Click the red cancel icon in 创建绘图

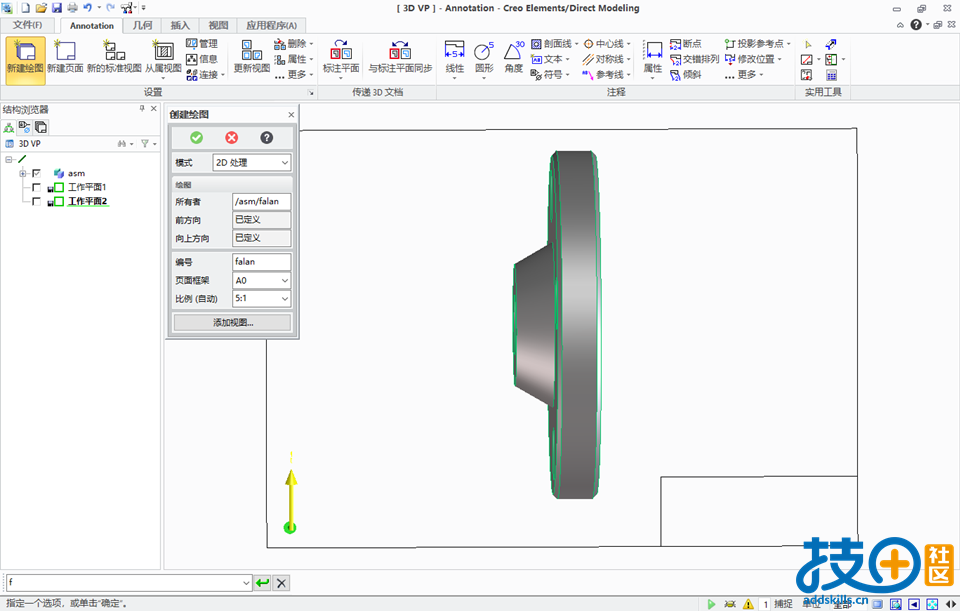point(231,137)
